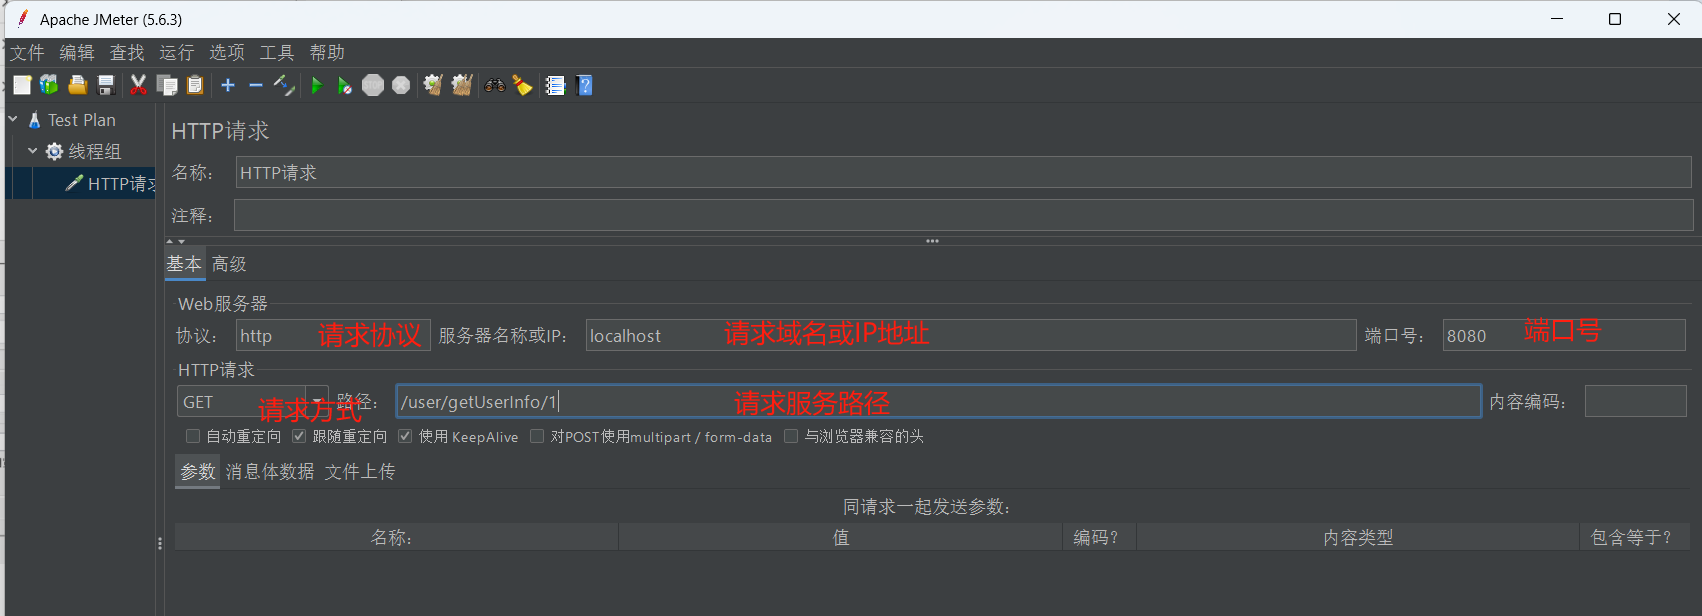Click the 线程组 gear icon
This screenshot has height=616, width=1702.
tap(55, 151)
